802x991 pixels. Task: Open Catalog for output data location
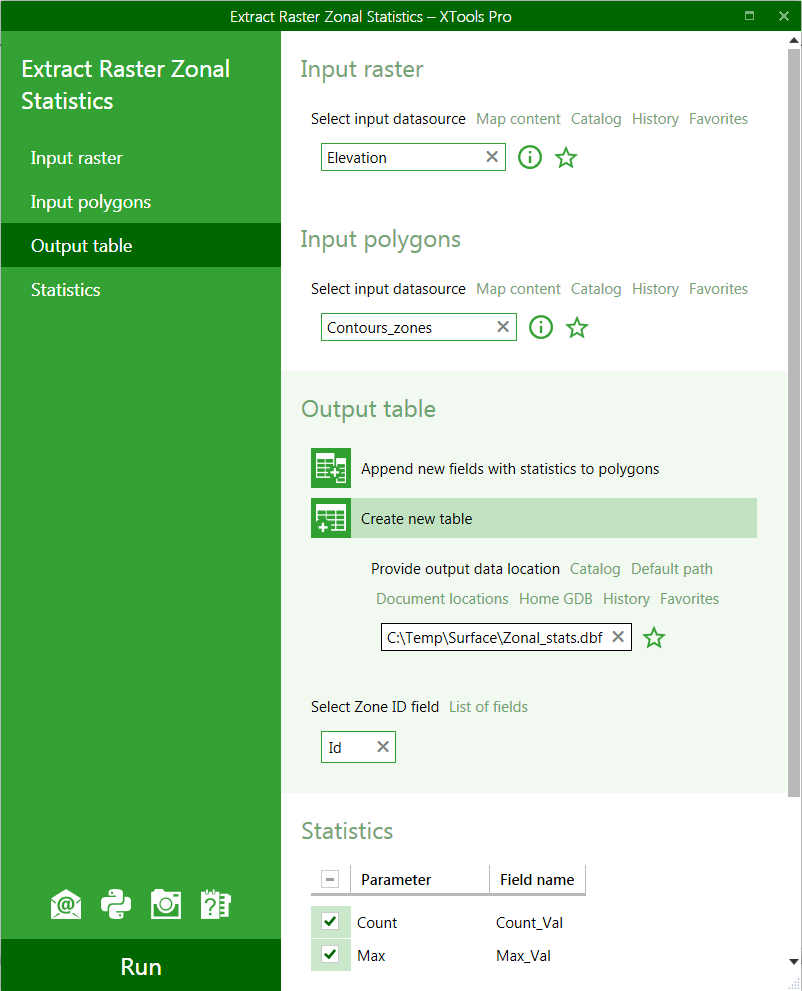[x=595, y=569]
